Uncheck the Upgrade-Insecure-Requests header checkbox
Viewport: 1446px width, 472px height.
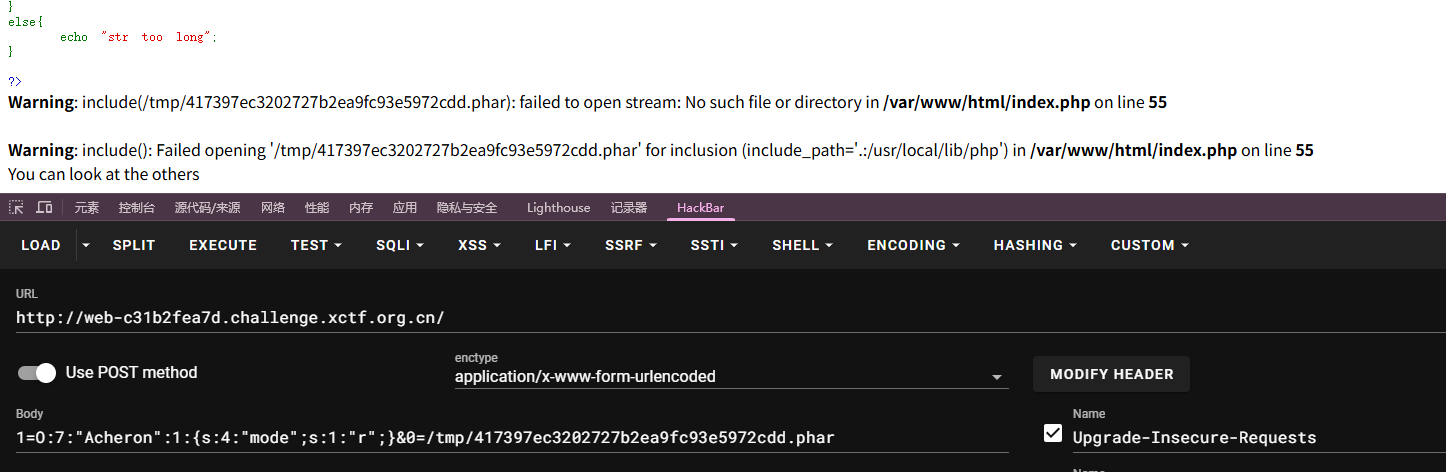pos(1052,433)
